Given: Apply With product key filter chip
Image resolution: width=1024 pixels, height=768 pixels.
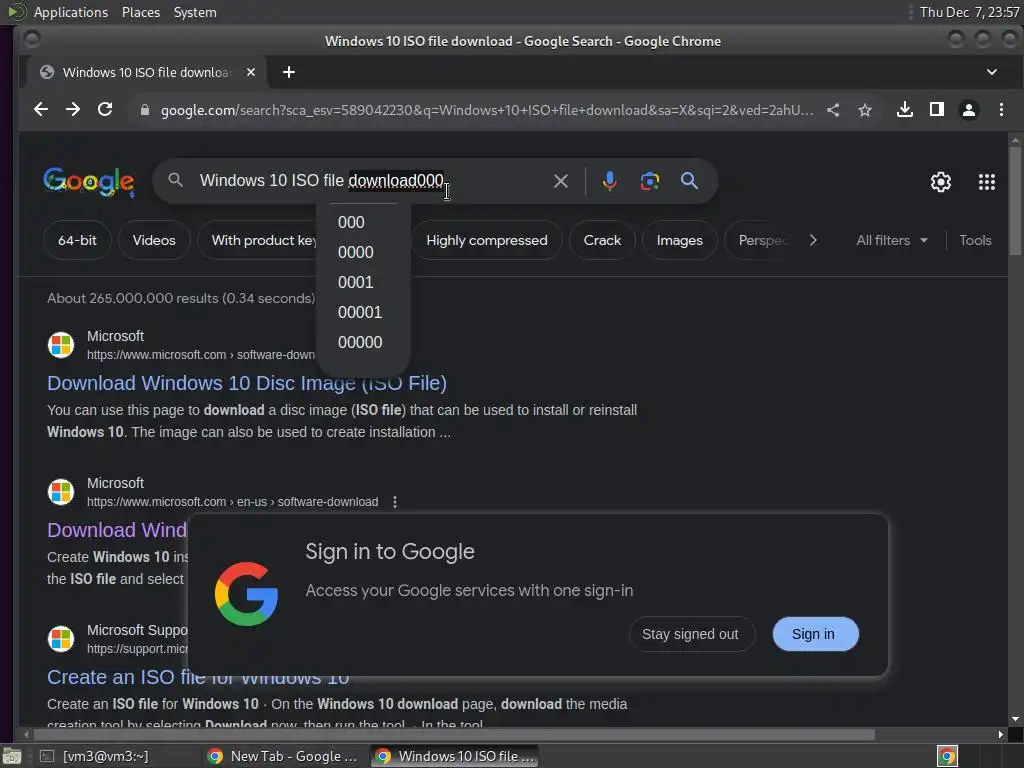Looking at the screenshot, I should click(x=257, y=240).
